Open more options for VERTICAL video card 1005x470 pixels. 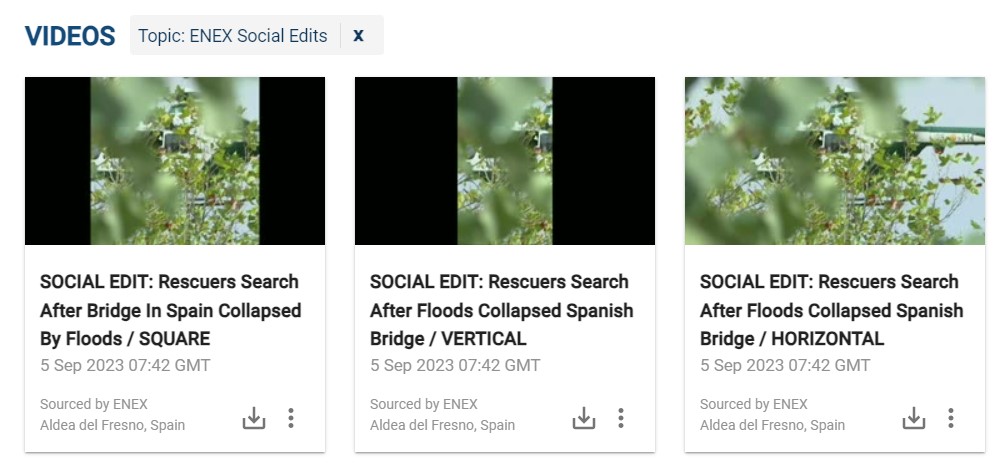[x=620, y=418]
